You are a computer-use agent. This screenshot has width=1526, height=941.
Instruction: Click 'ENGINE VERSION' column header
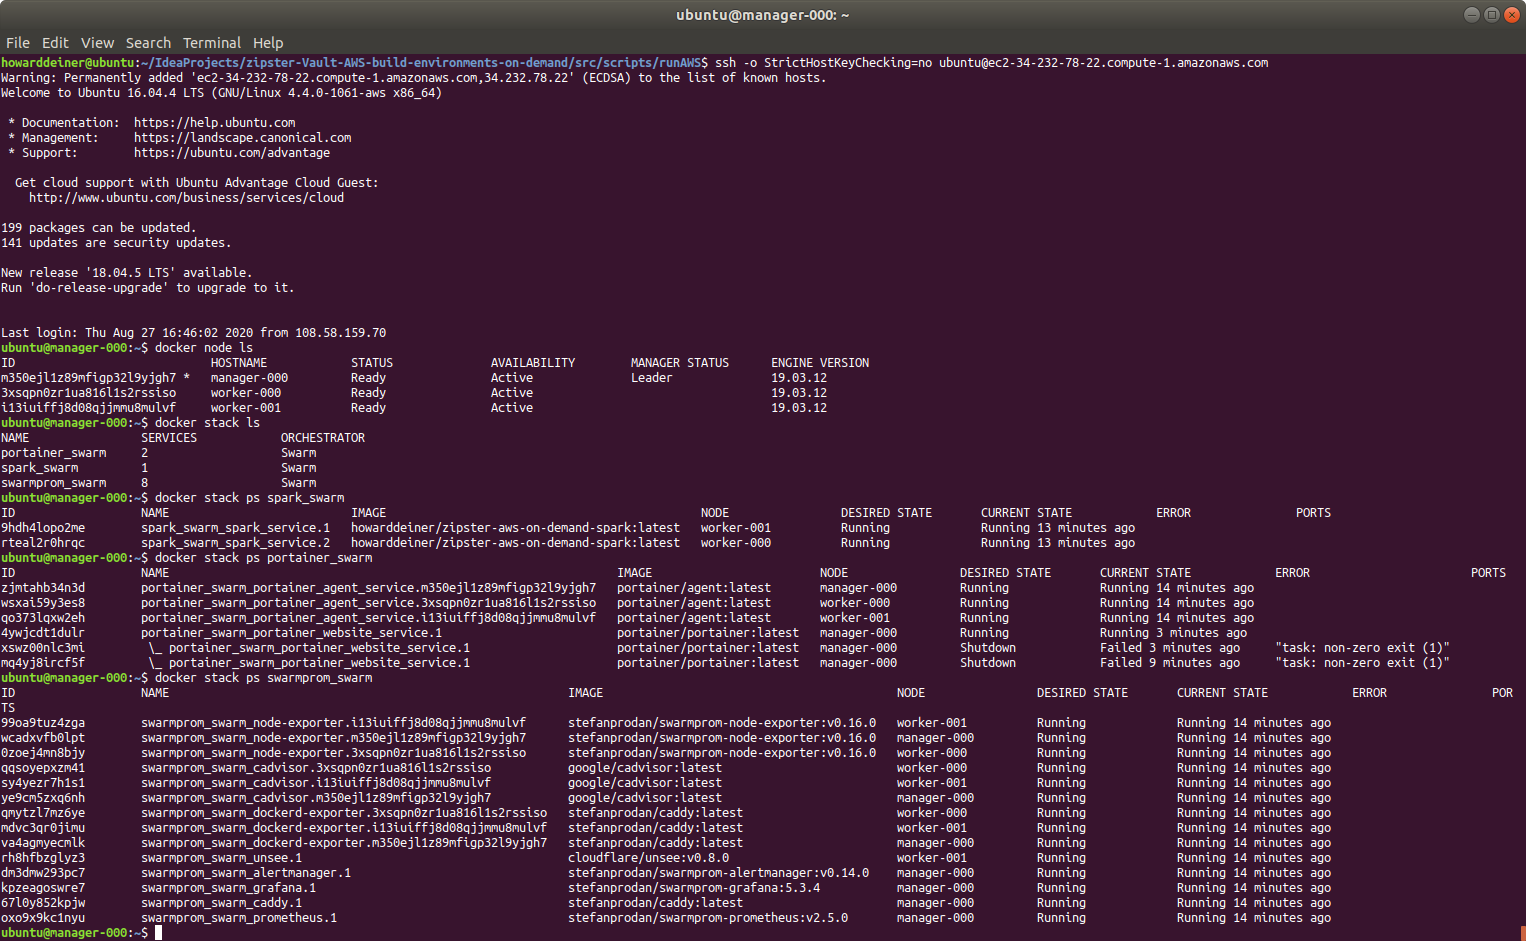point(820,363)
